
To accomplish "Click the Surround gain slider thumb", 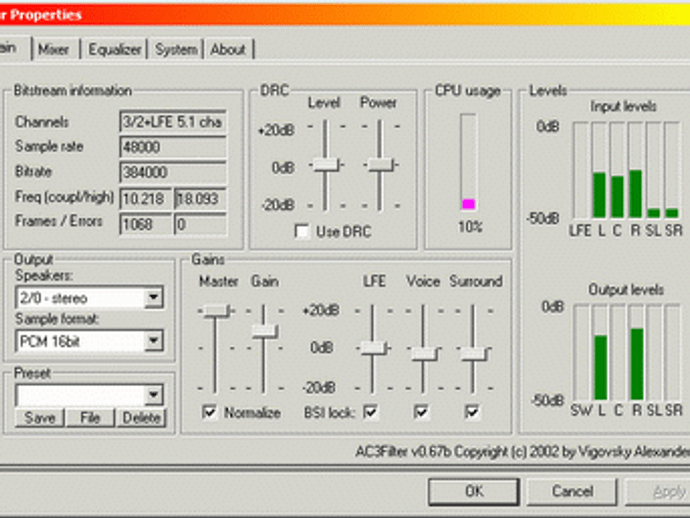I will tap(474, 353).
